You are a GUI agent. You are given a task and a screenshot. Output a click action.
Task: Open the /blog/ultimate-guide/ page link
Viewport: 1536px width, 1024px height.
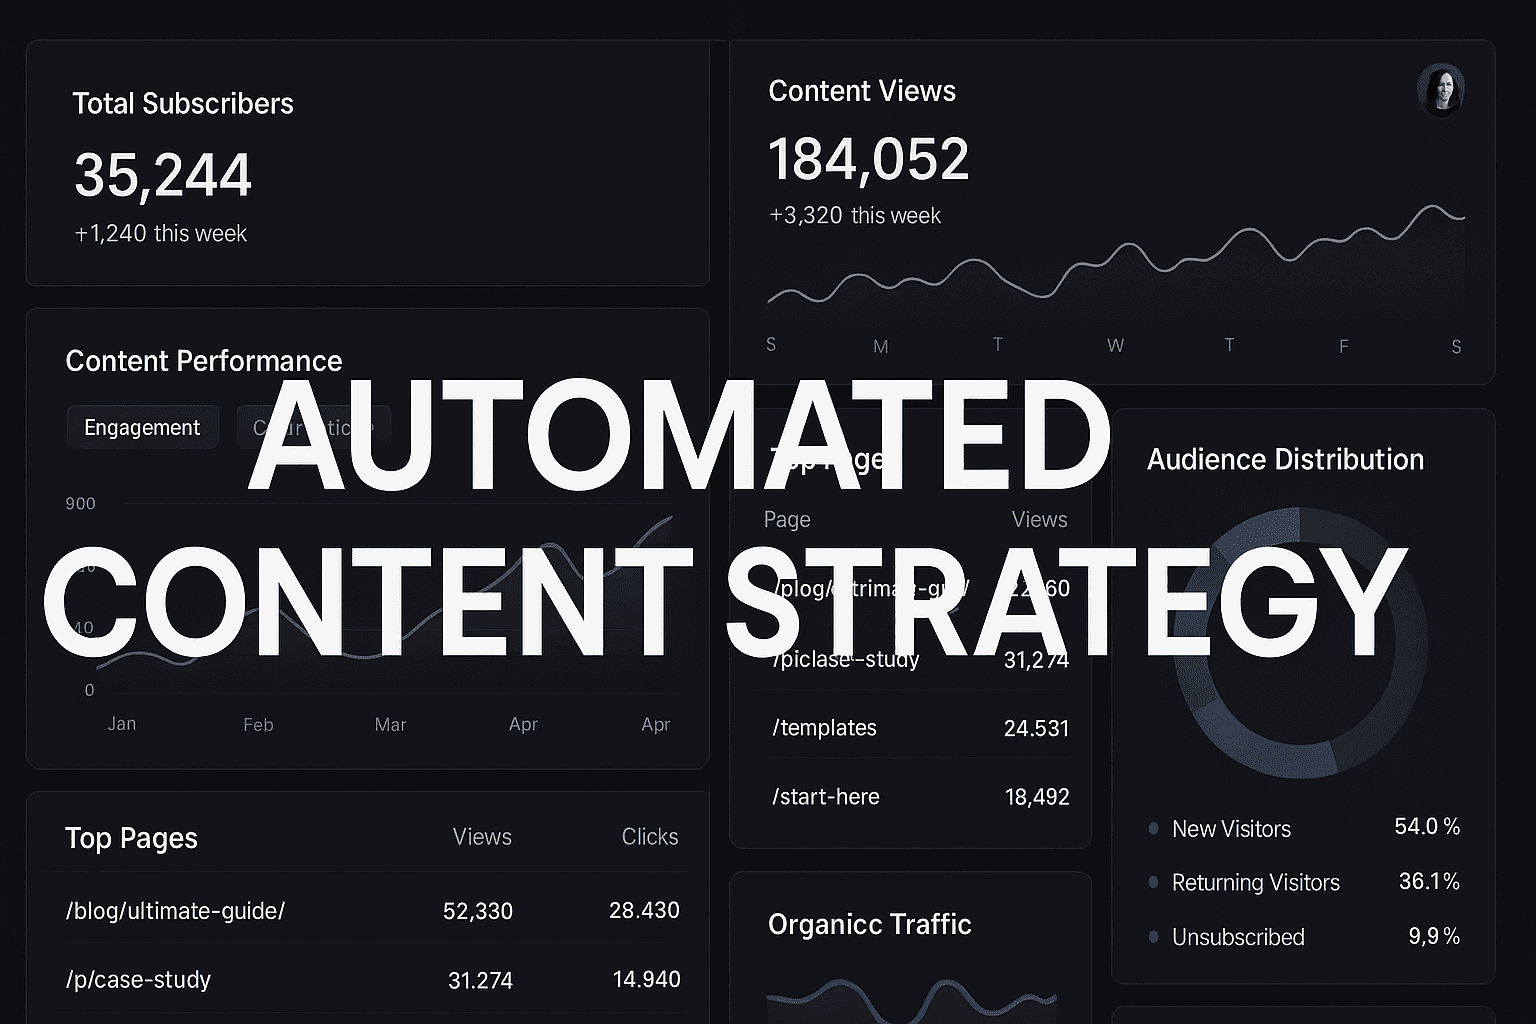(x=175, y=911)
